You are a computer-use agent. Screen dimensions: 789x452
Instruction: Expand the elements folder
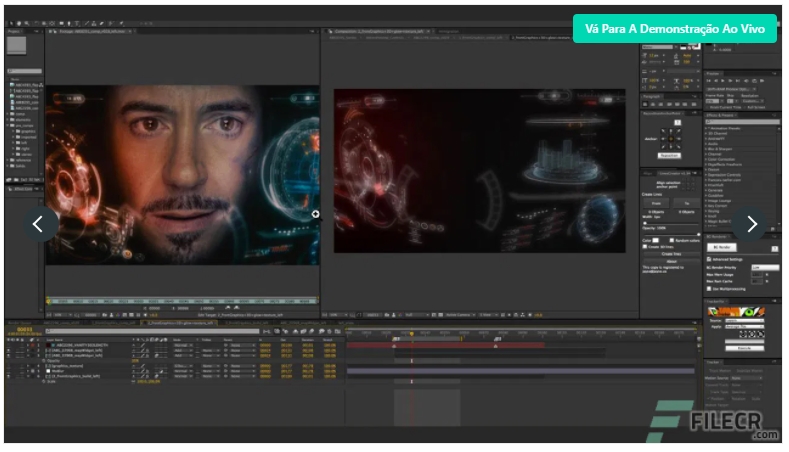[8, 120]
